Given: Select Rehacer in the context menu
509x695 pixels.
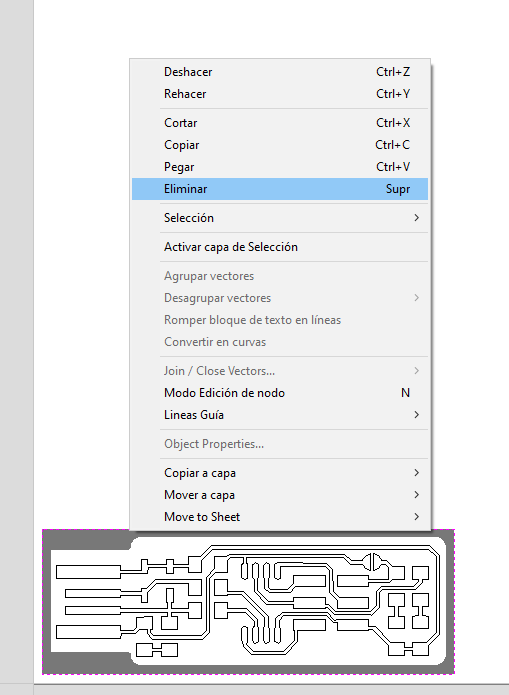Looking at the screenshot, I should [280, 94].
